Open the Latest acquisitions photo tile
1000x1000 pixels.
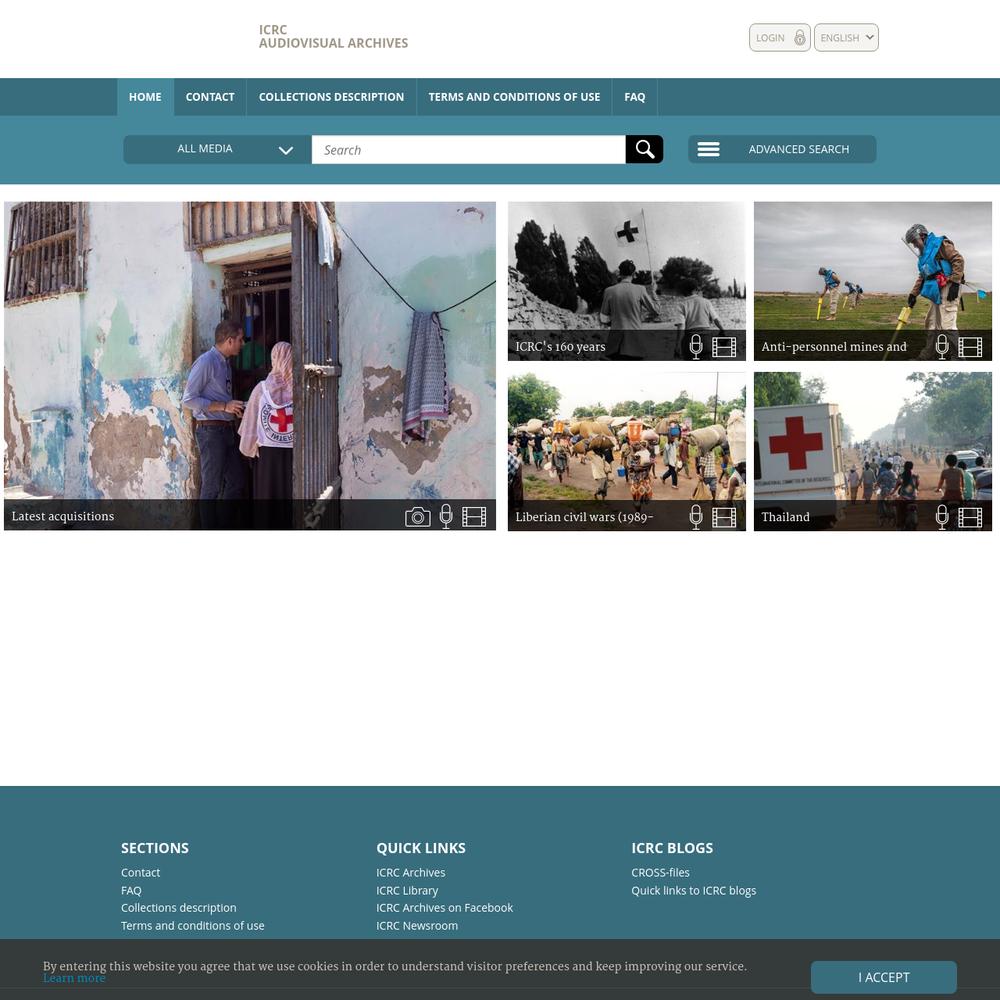[x=250, y=366]
